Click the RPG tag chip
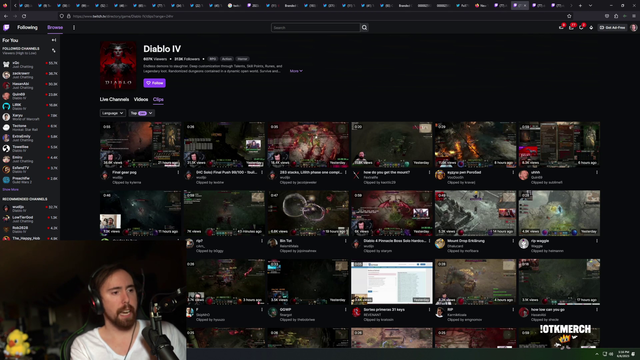This screenshot has height=360, width=640. pyautogui.click(x=213, y=59)
